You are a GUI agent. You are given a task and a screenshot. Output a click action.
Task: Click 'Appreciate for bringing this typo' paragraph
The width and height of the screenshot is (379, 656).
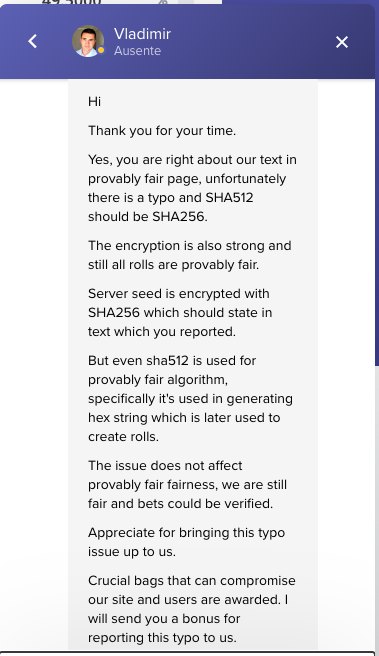(x=187, y=542)
